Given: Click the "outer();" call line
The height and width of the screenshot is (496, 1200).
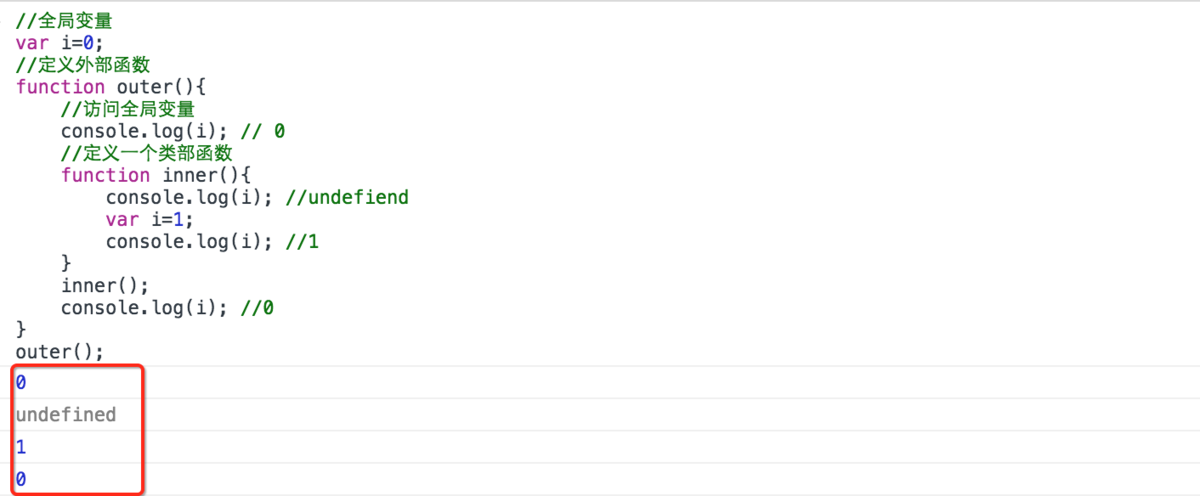Looking at the screenshot, I should click(x=59, y=352).
